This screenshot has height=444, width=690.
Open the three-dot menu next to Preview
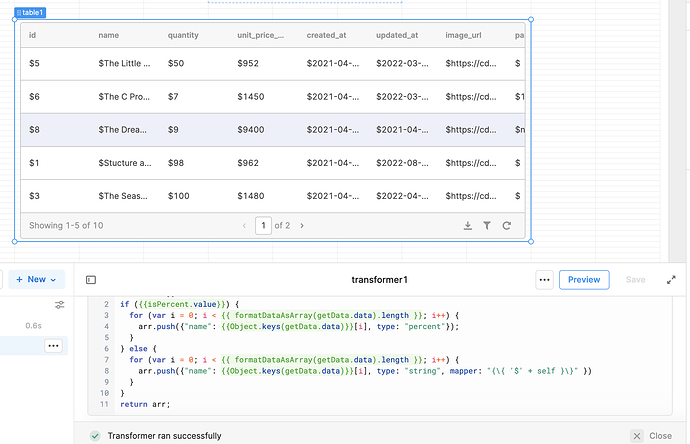tap(544, 280)
